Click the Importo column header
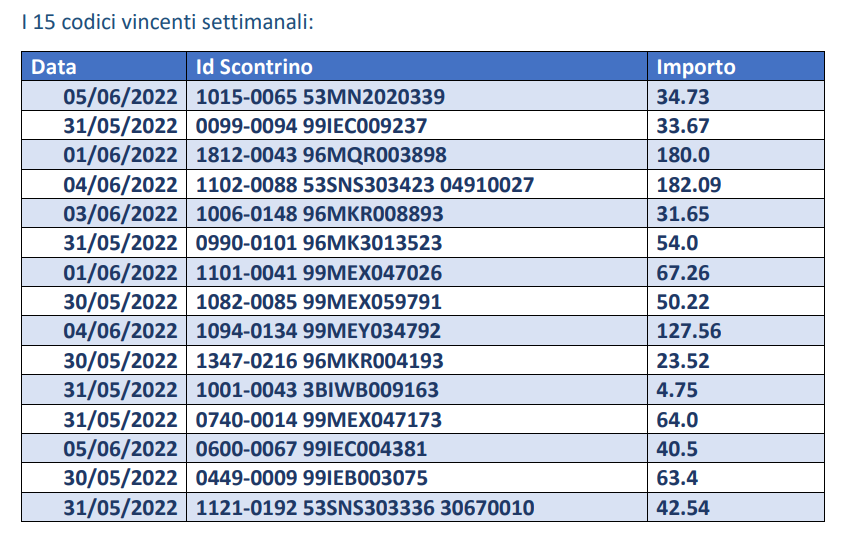 (696, 67)
